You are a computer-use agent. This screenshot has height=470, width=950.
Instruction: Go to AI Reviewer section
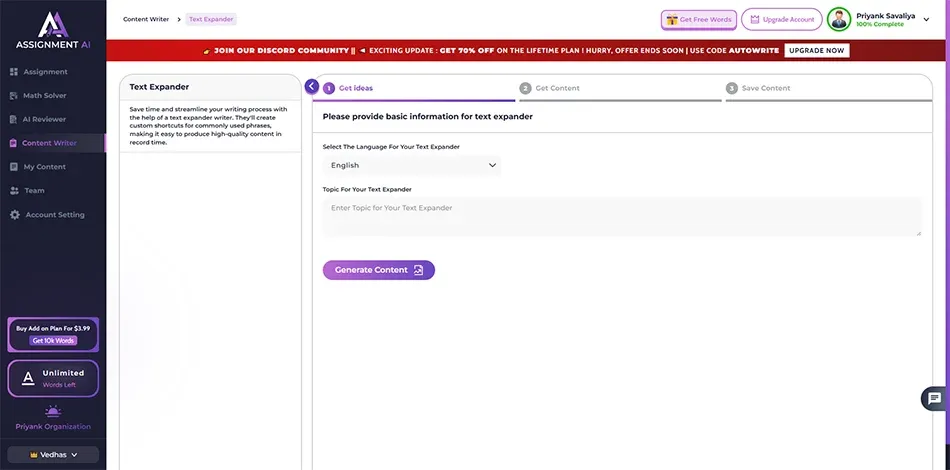pyautogui.click(x=45, y=120)
